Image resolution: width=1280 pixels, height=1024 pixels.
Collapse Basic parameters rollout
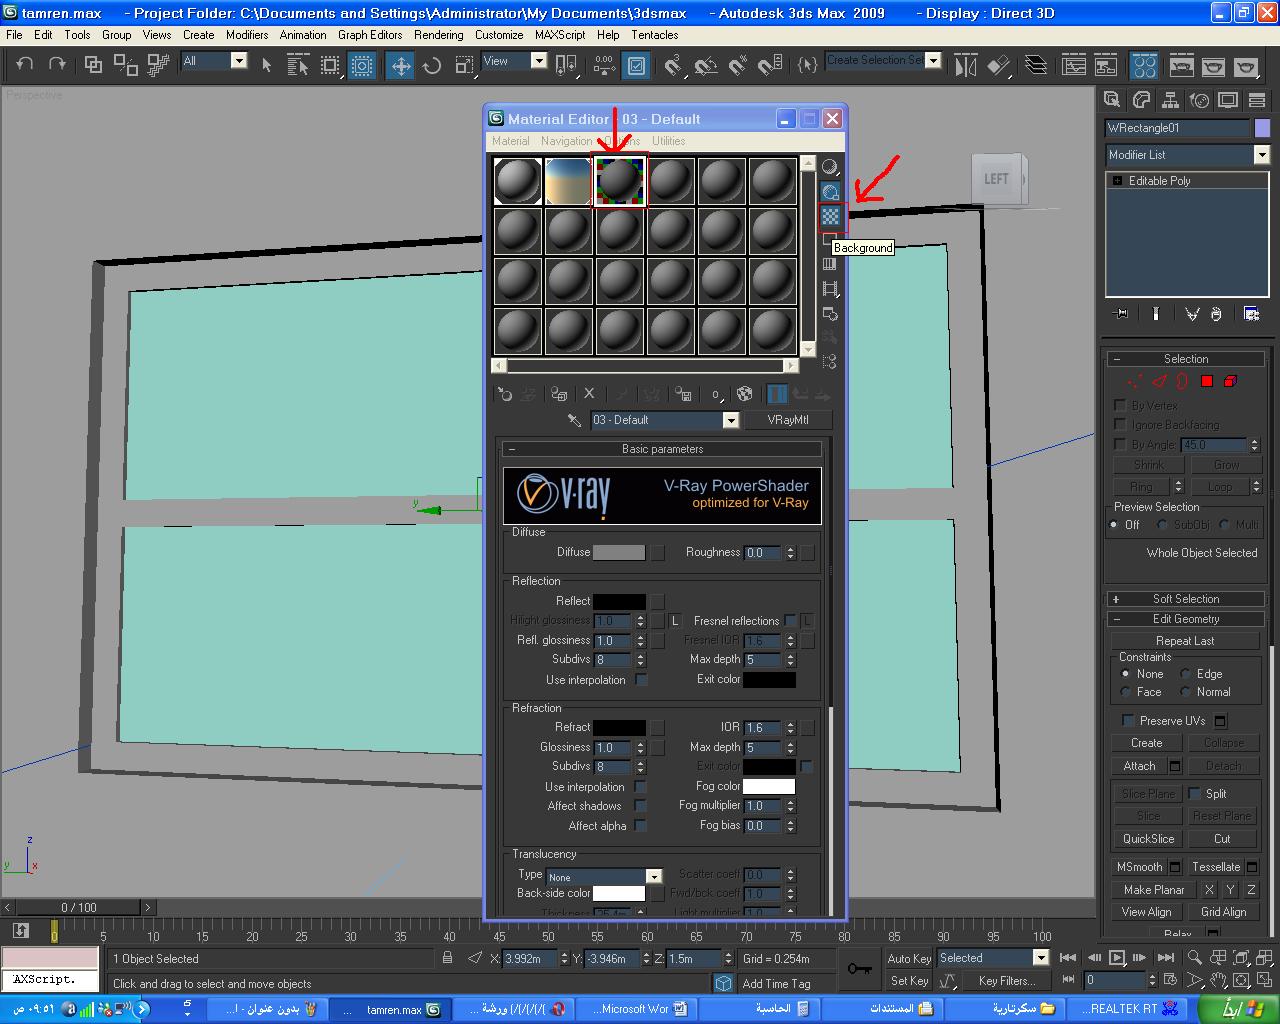click(x=662, y=449)
